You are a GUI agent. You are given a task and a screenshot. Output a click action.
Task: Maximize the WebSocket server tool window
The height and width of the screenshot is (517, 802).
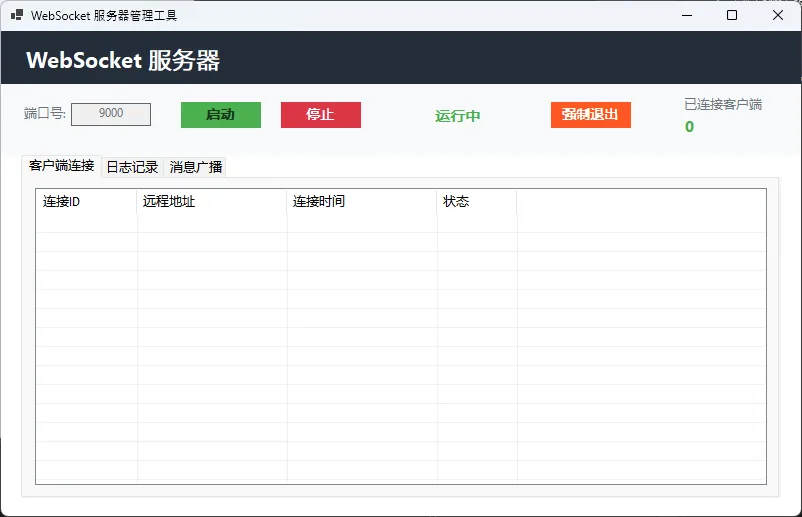tap(732, 16)
